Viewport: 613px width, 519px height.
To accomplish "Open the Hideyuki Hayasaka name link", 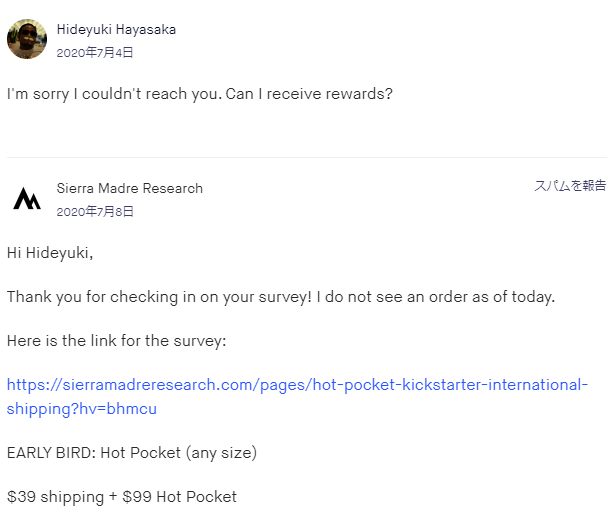I will (116, 29).
